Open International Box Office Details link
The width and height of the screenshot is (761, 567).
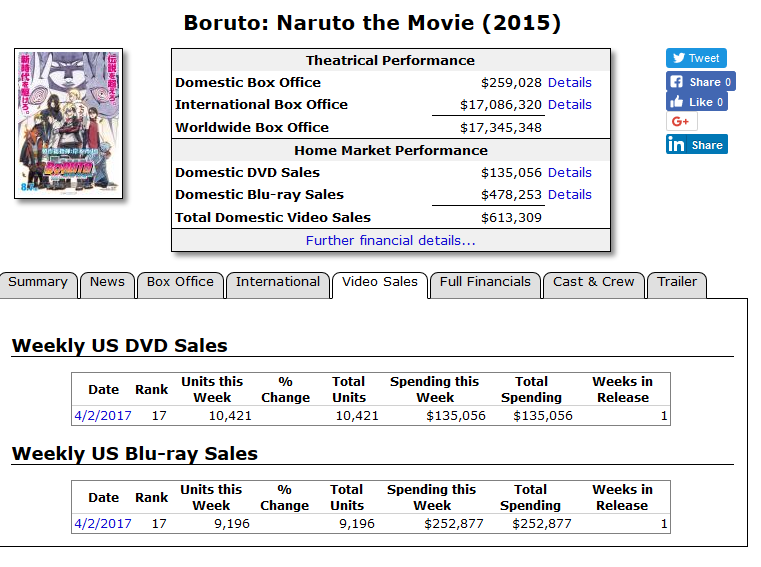point(569,105)
